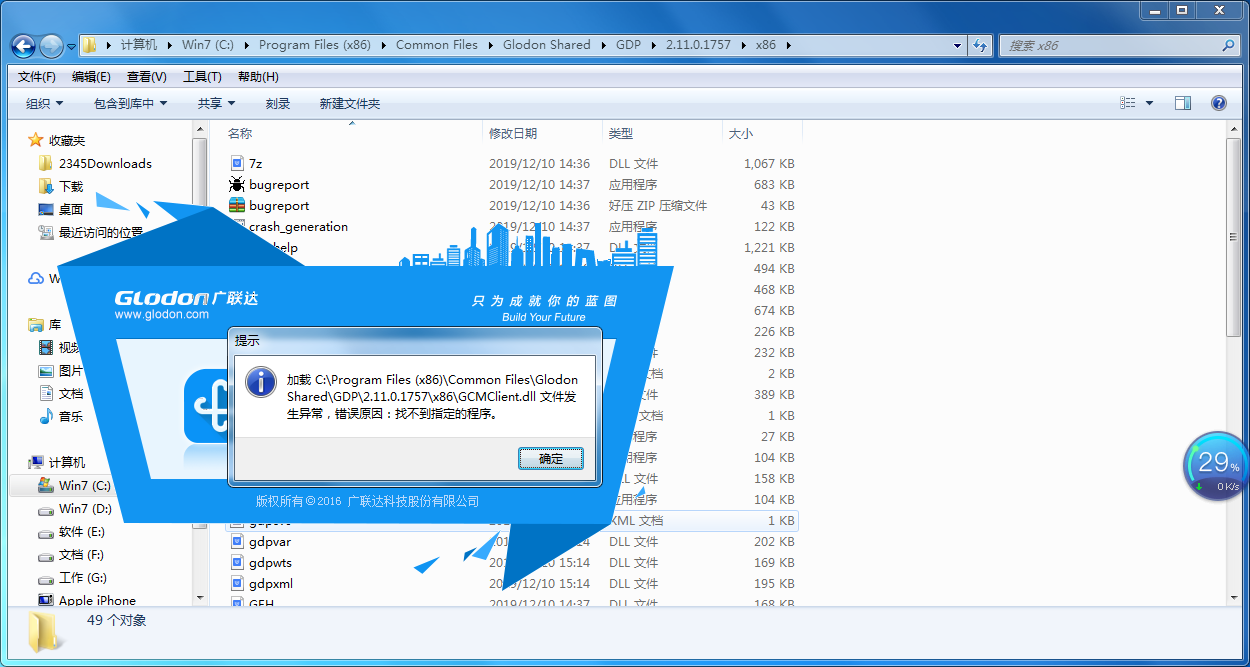Viewport: 1250px width, 667px height.
Task: Open 2345Downloads folder in favorites
Action: point(105,163)
